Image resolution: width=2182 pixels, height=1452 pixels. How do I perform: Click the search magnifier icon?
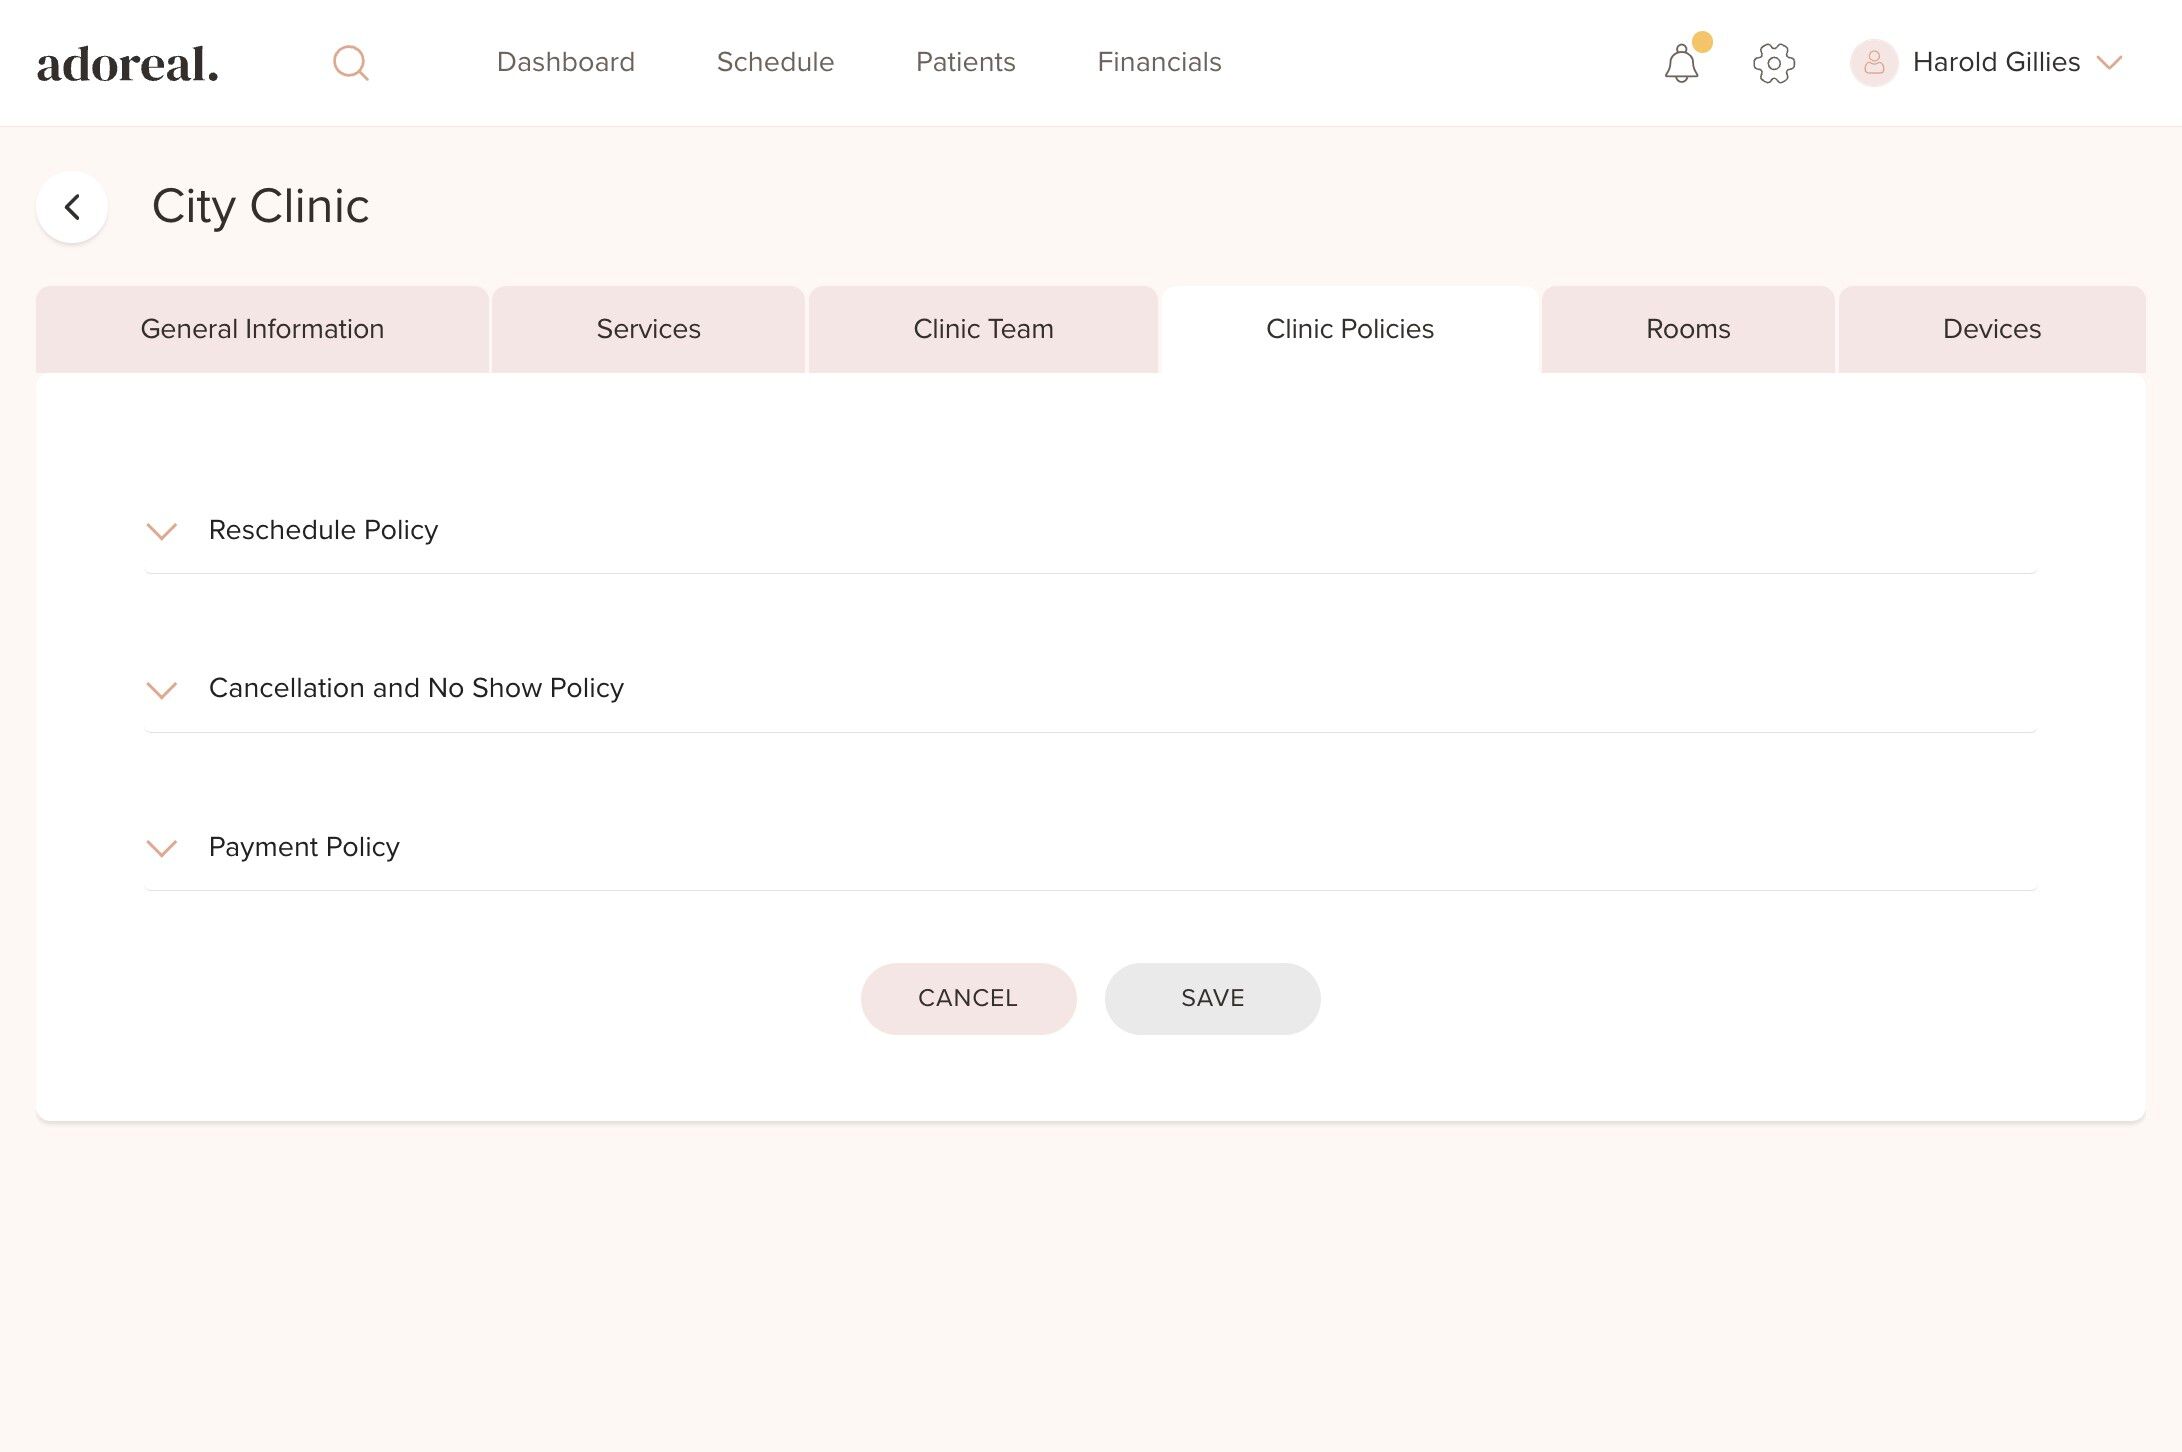(x=350, y=63)
